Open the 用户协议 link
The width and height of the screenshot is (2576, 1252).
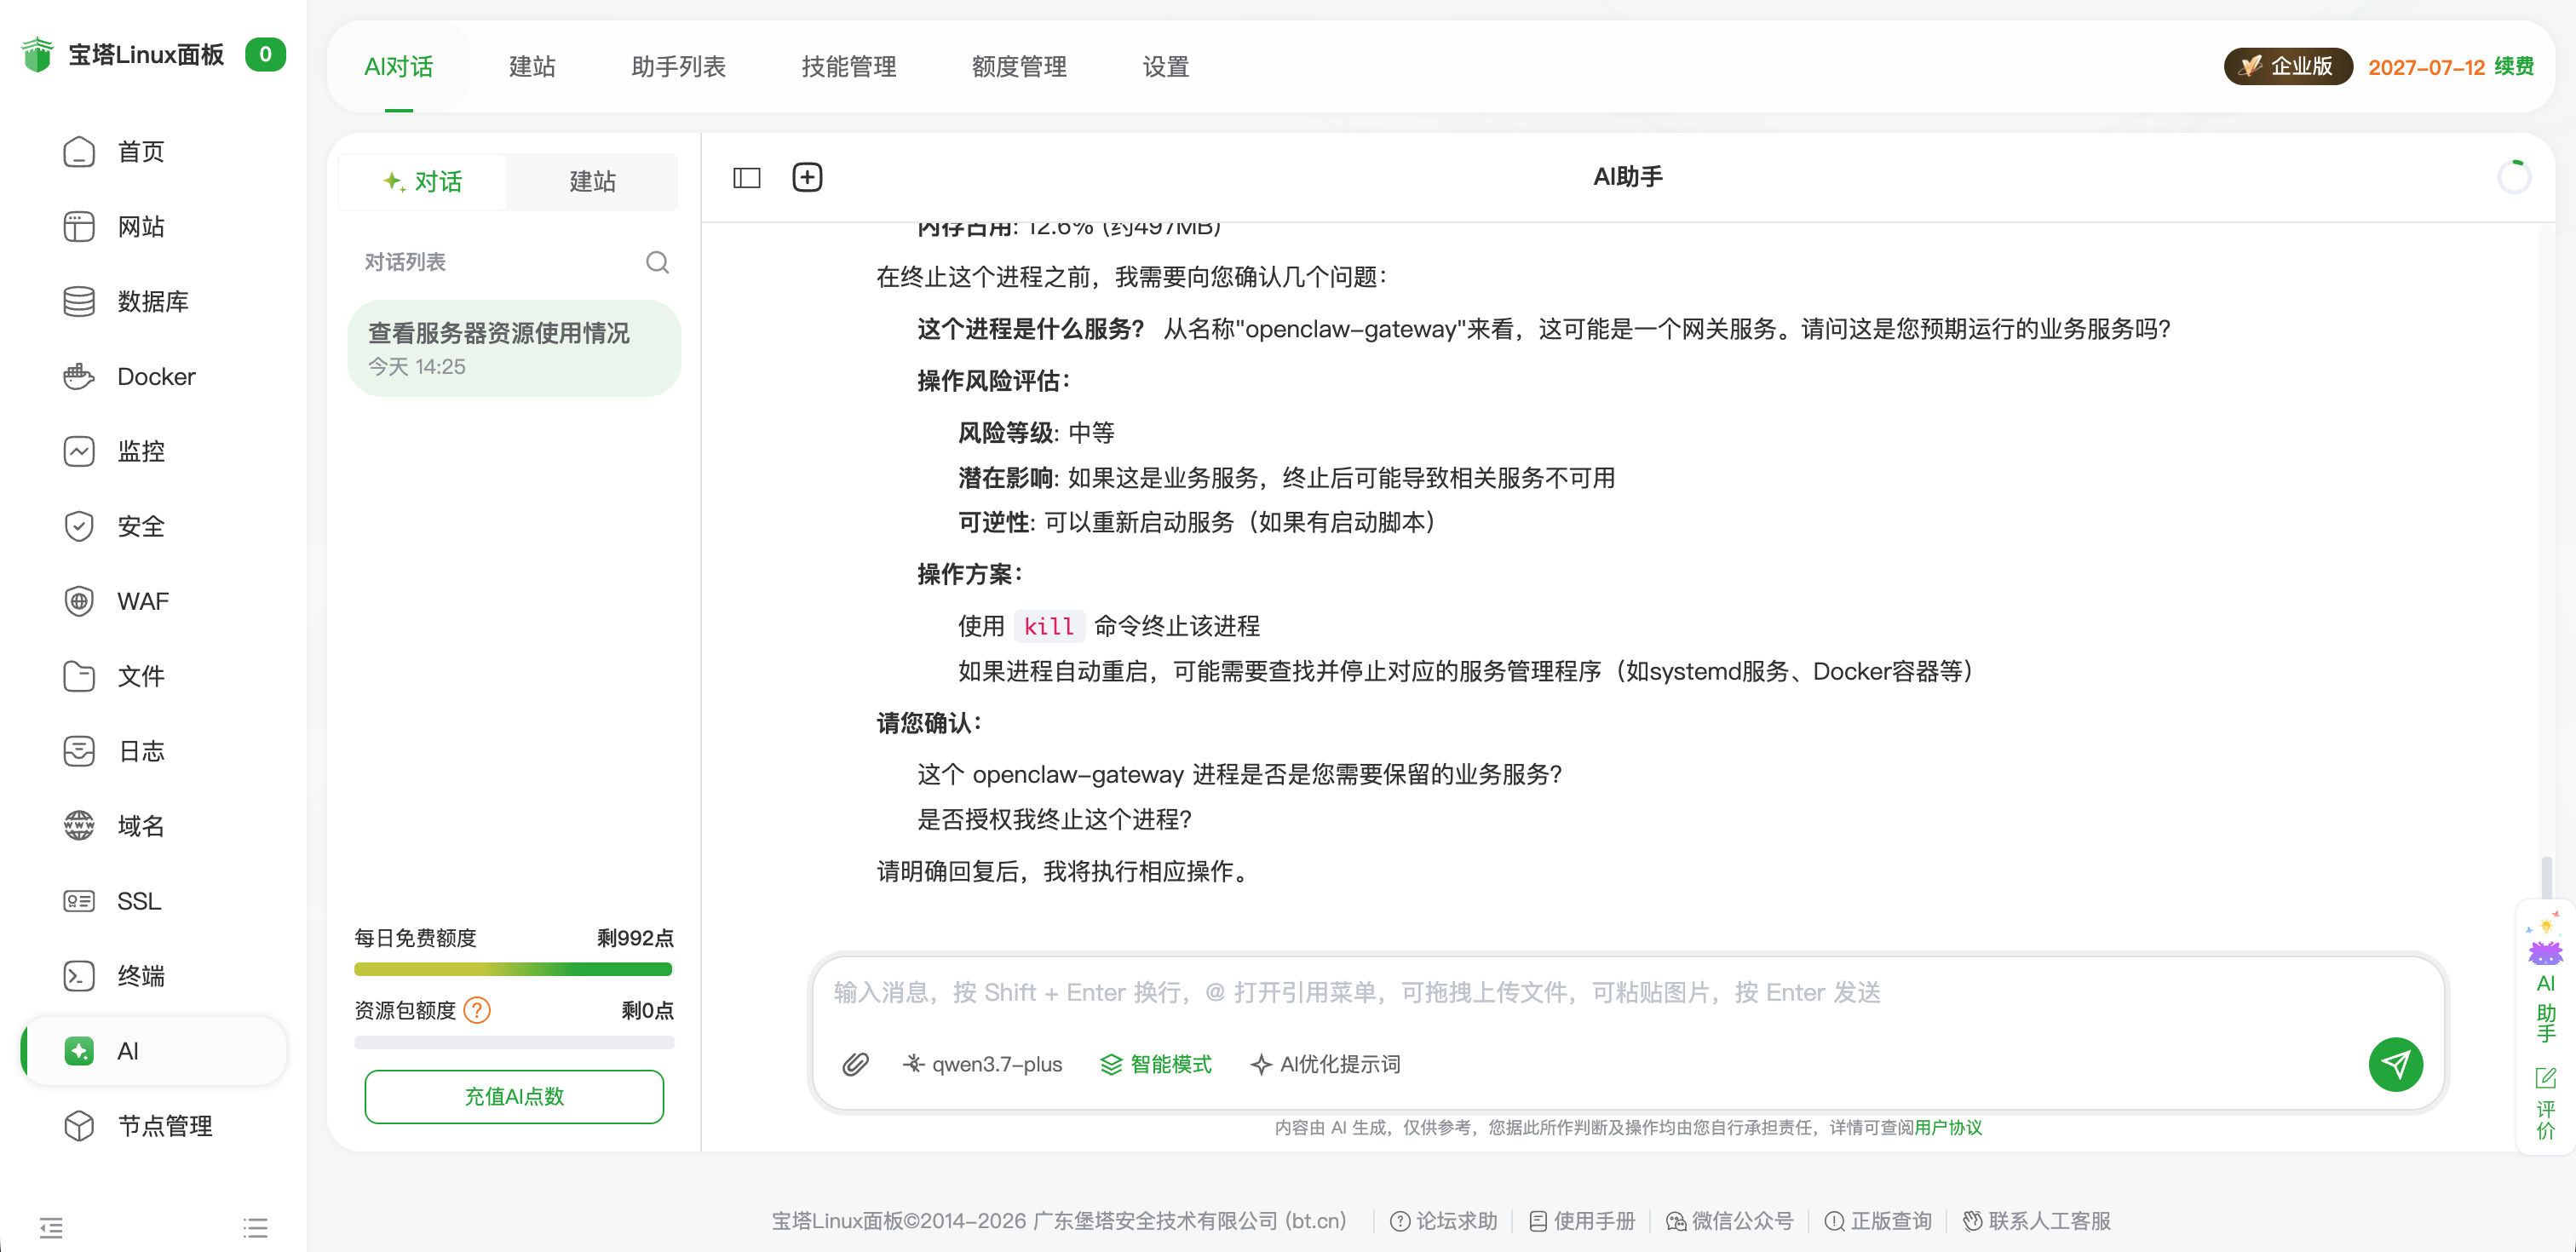click(1947, 1128)
